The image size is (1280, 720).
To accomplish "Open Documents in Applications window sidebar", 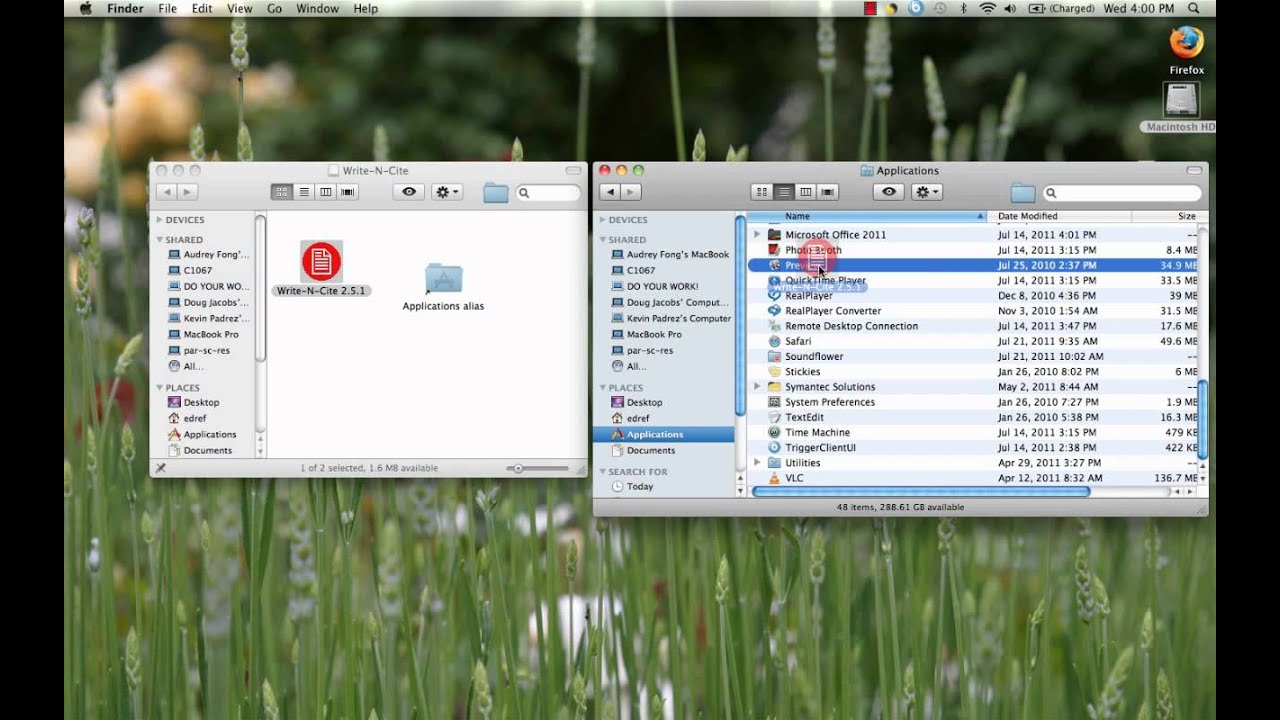I will [650, 450].
